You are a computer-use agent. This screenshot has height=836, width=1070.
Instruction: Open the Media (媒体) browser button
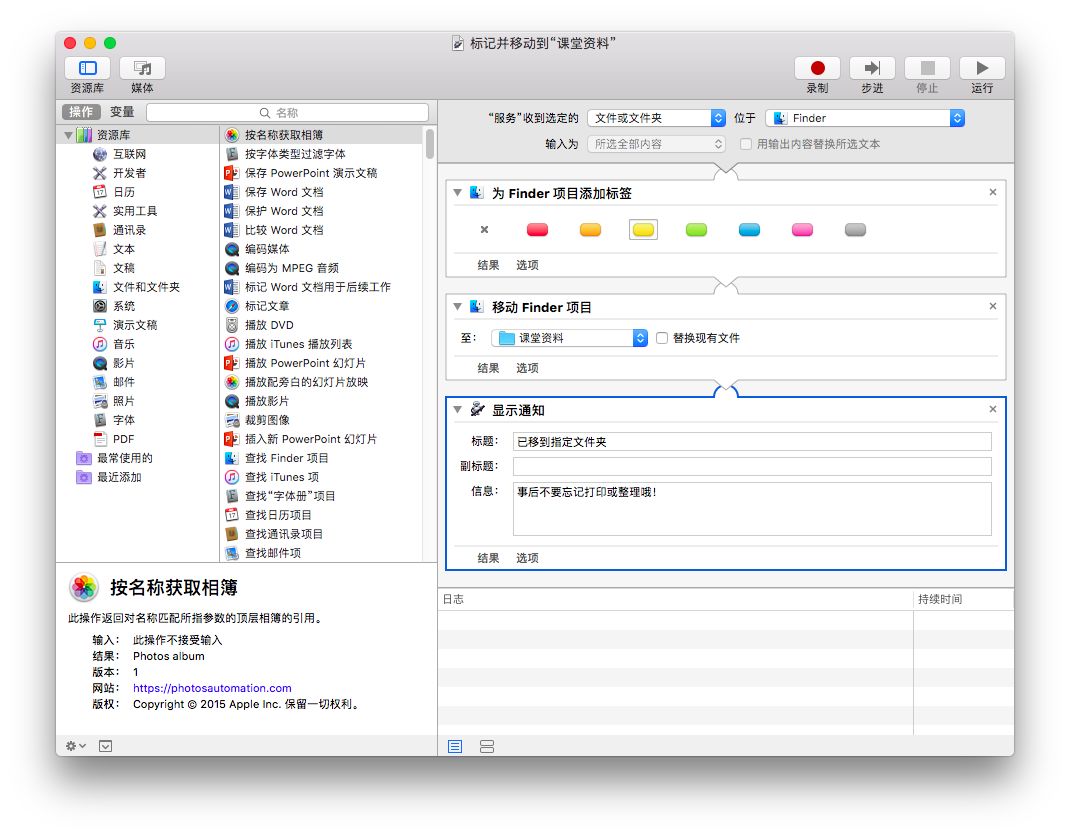(x=142, y=68)
